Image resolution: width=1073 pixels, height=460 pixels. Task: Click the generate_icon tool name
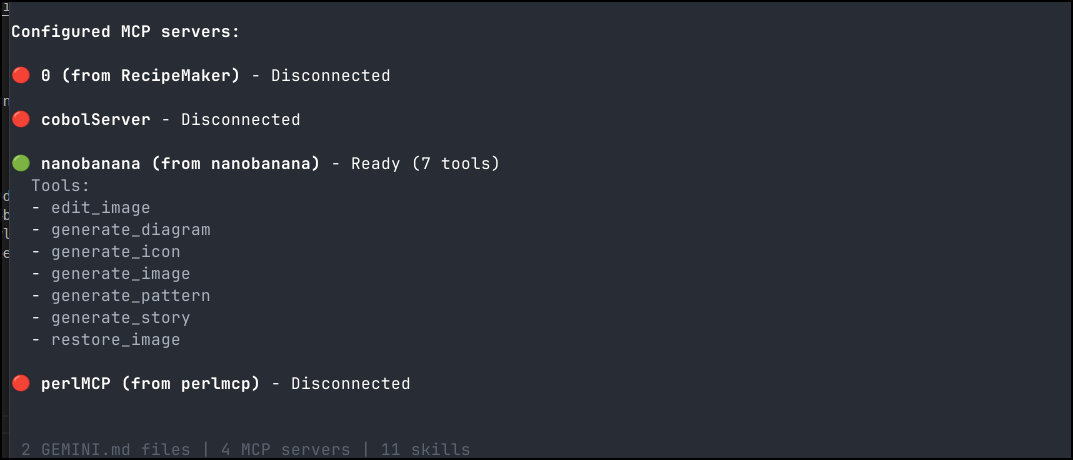pyautogui.click(x=115, y=252)
